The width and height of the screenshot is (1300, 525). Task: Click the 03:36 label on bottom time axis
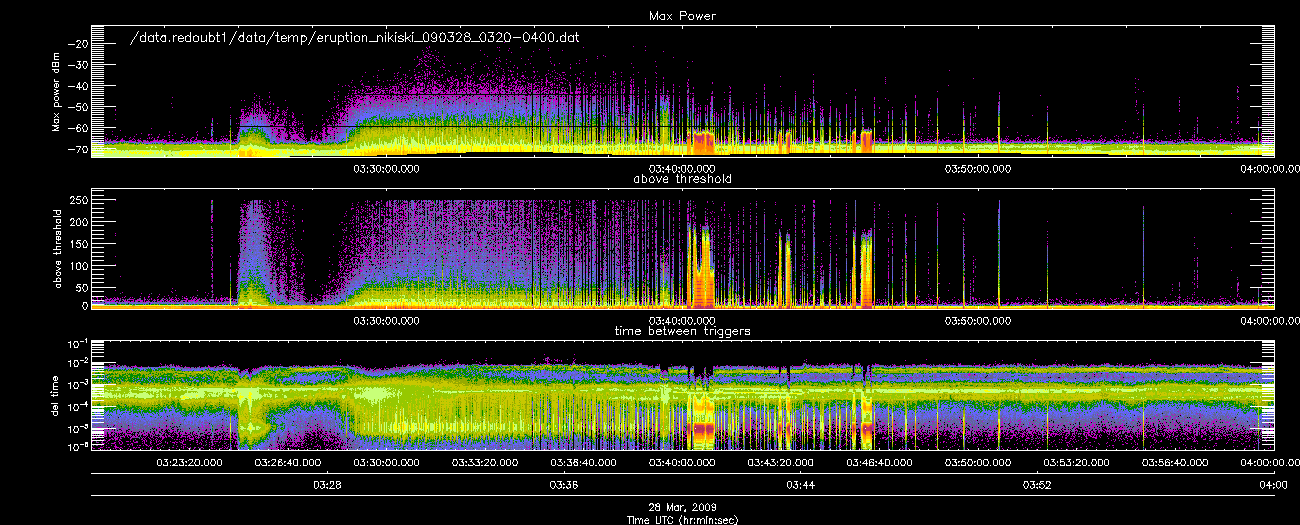coord(563,485)
